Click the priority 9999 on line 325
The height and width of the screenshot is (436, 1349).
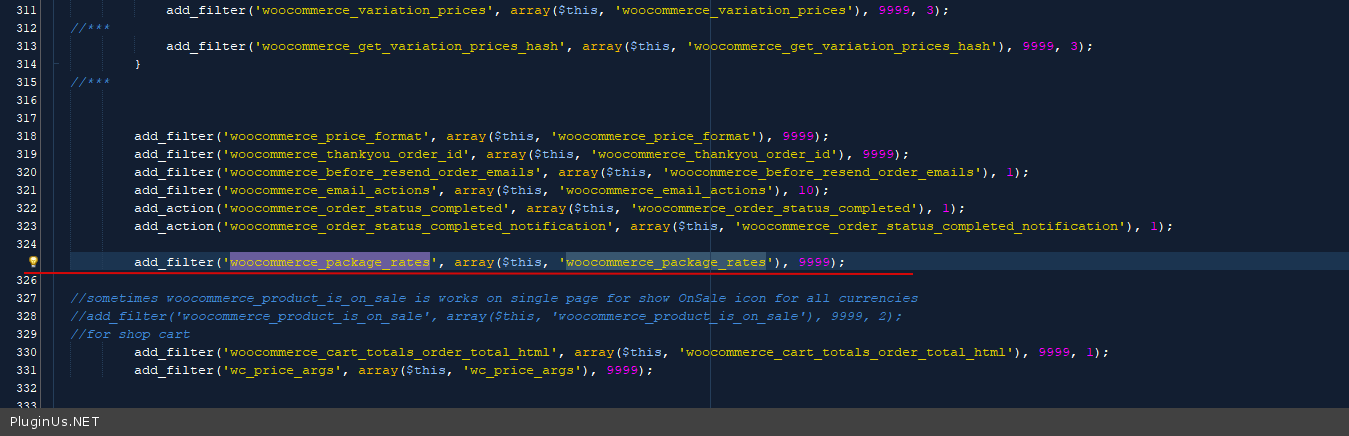[814, 262]
